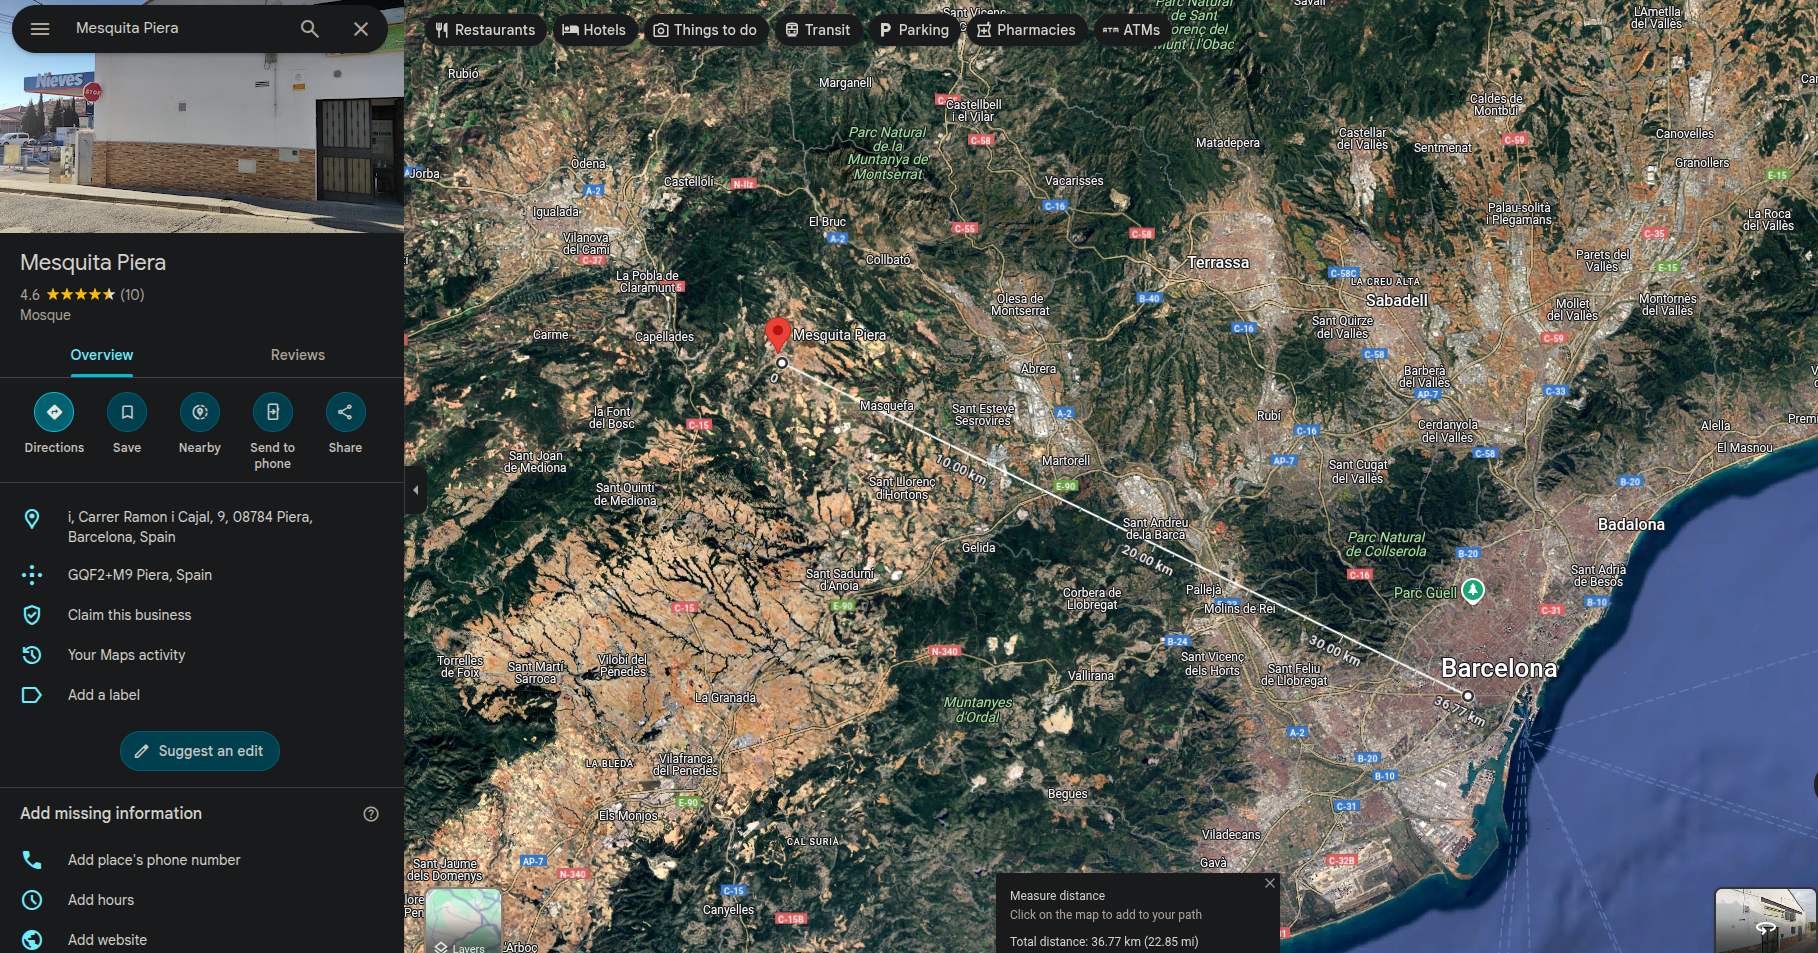Click the red Mesquita Piera pin

[778, 334]
